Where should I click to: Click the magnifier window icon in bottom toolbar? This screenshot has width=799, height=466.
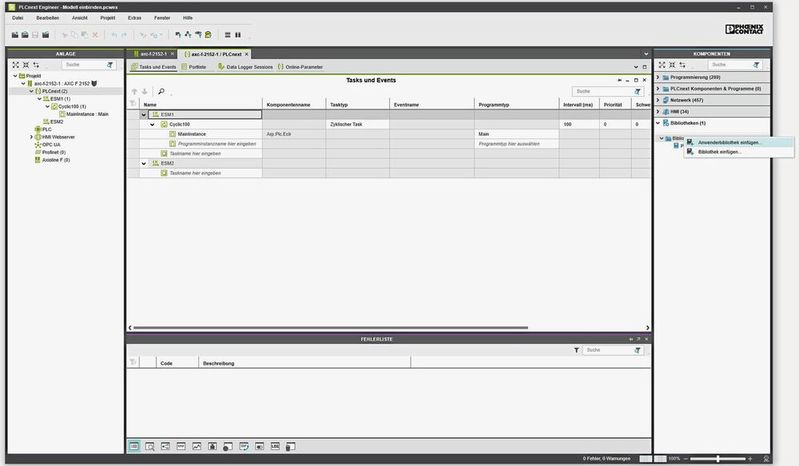tap(150, 446)
